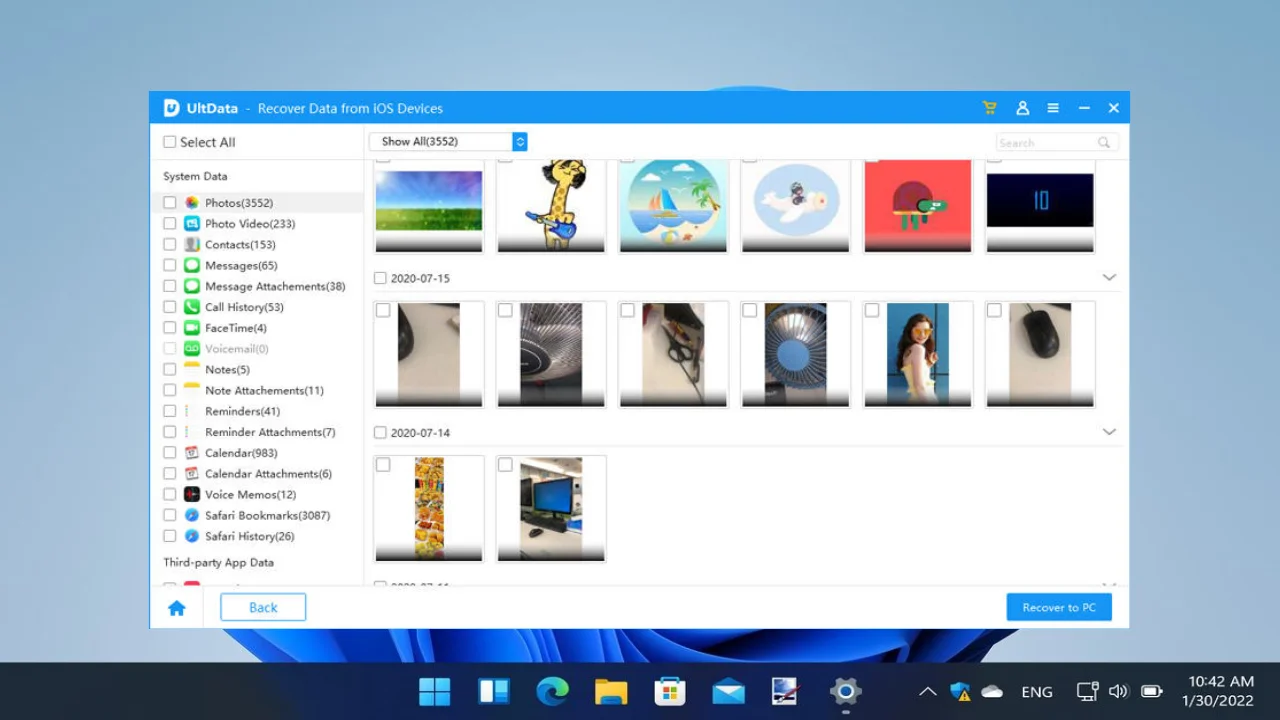This screenshot has height=720, width=1280.
Task: Click the Notes category icon
Action: click(x=192, y=370)
